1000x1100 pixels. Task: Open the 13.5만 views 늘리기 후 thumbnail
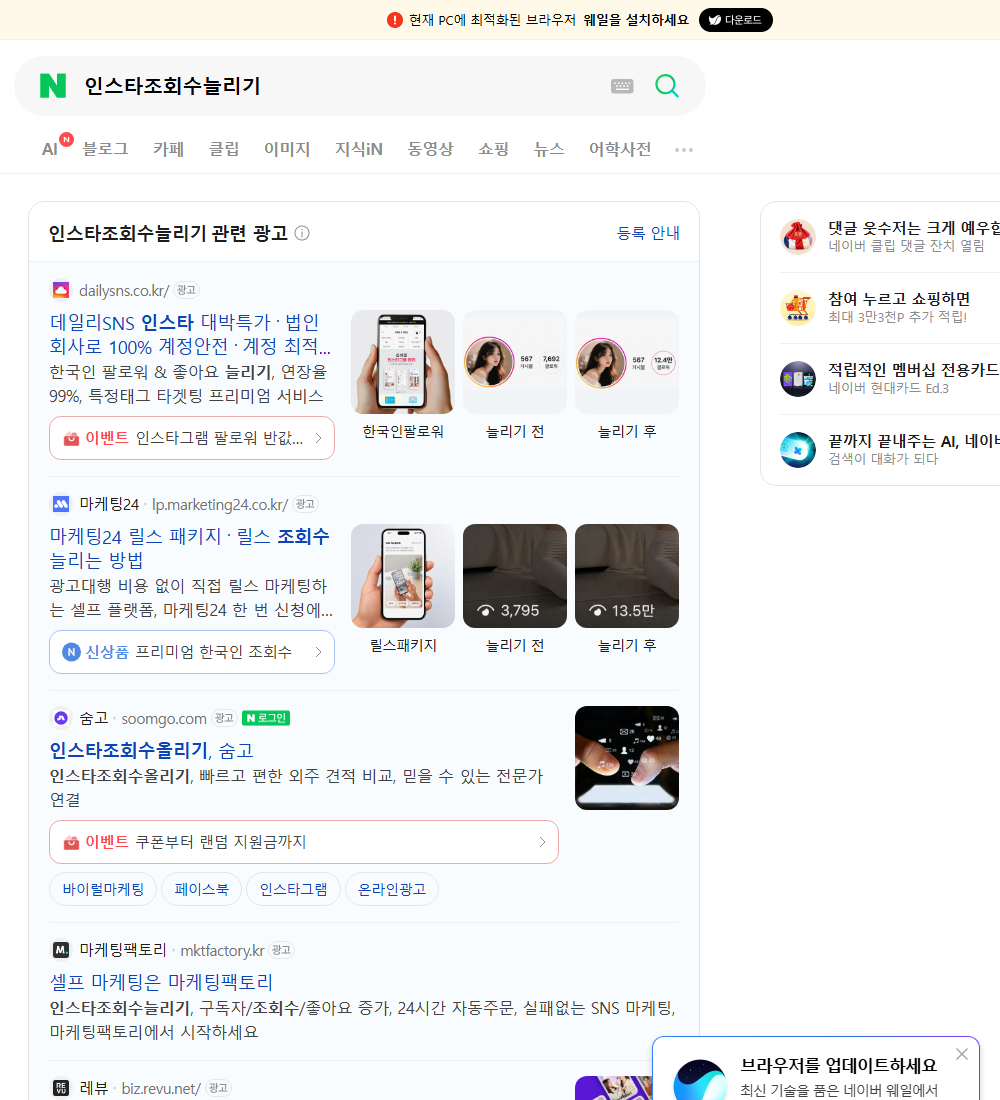pos(627,576)
